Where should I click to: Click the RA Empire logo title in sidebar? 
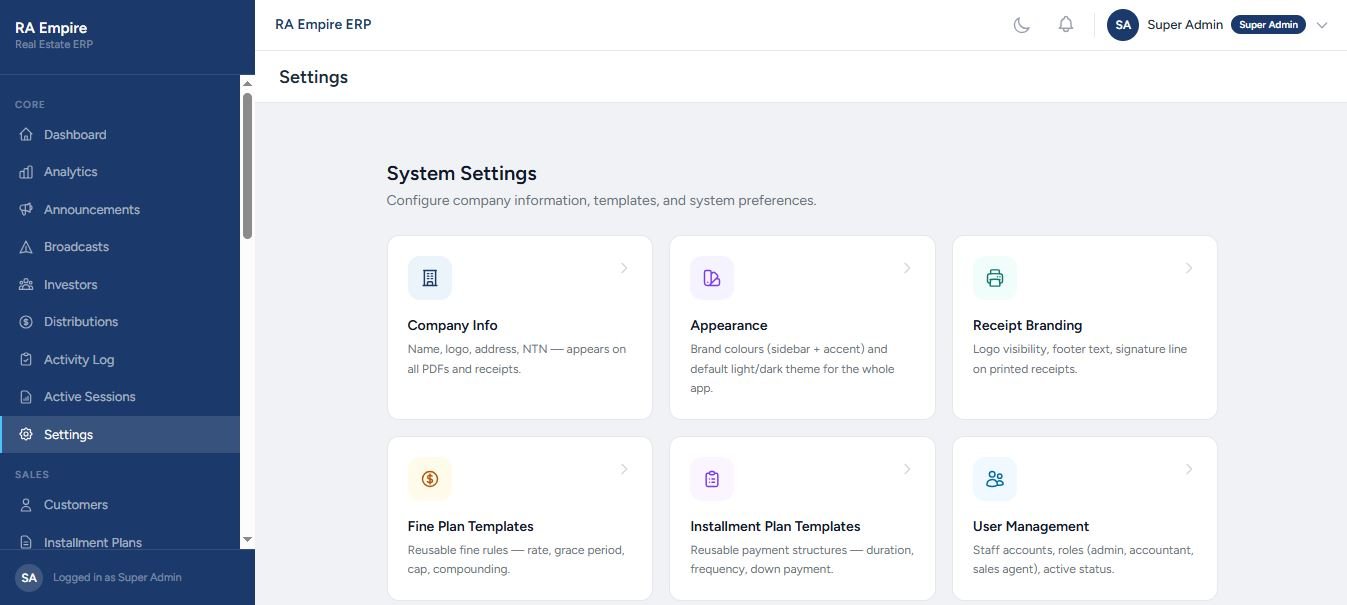coord(51,28)
